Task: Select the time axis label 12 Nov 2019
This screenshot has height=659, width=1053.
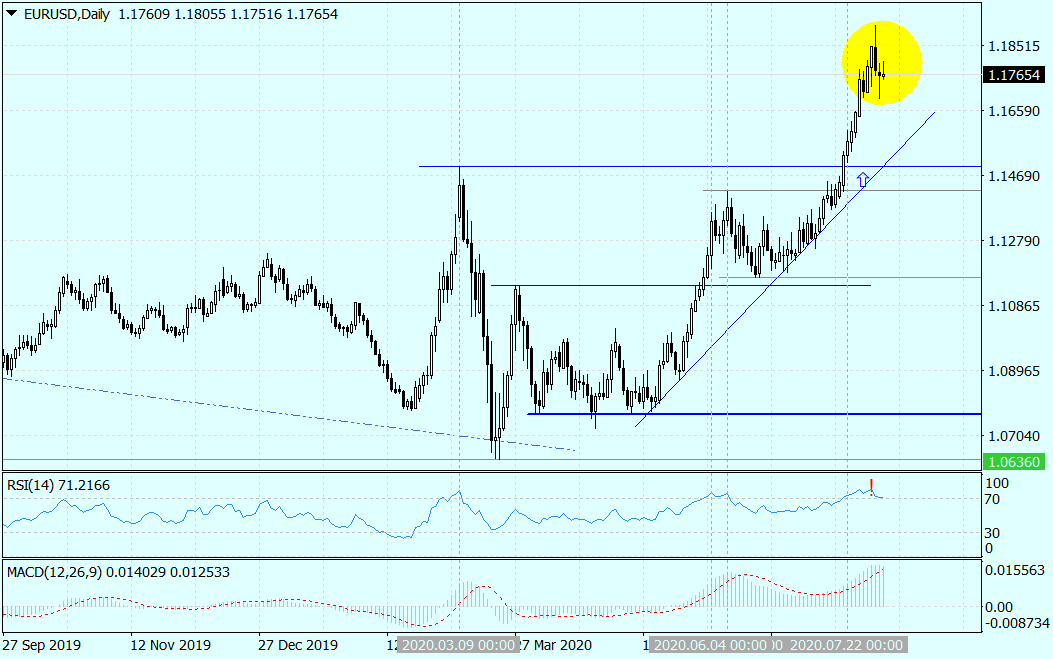Action: point(171,645)
